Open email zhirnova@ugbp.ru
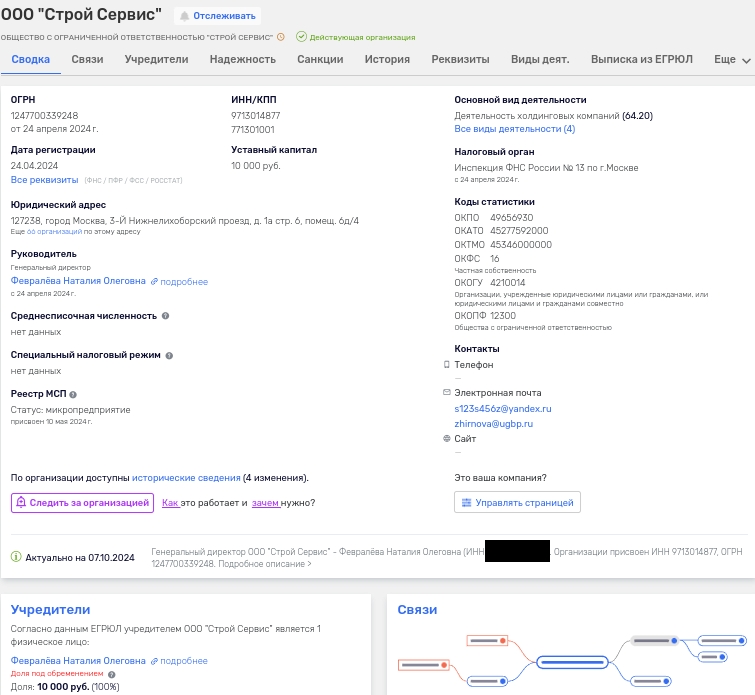The height and width of the screenshot is (695, 755). click(x=494, y=424)
